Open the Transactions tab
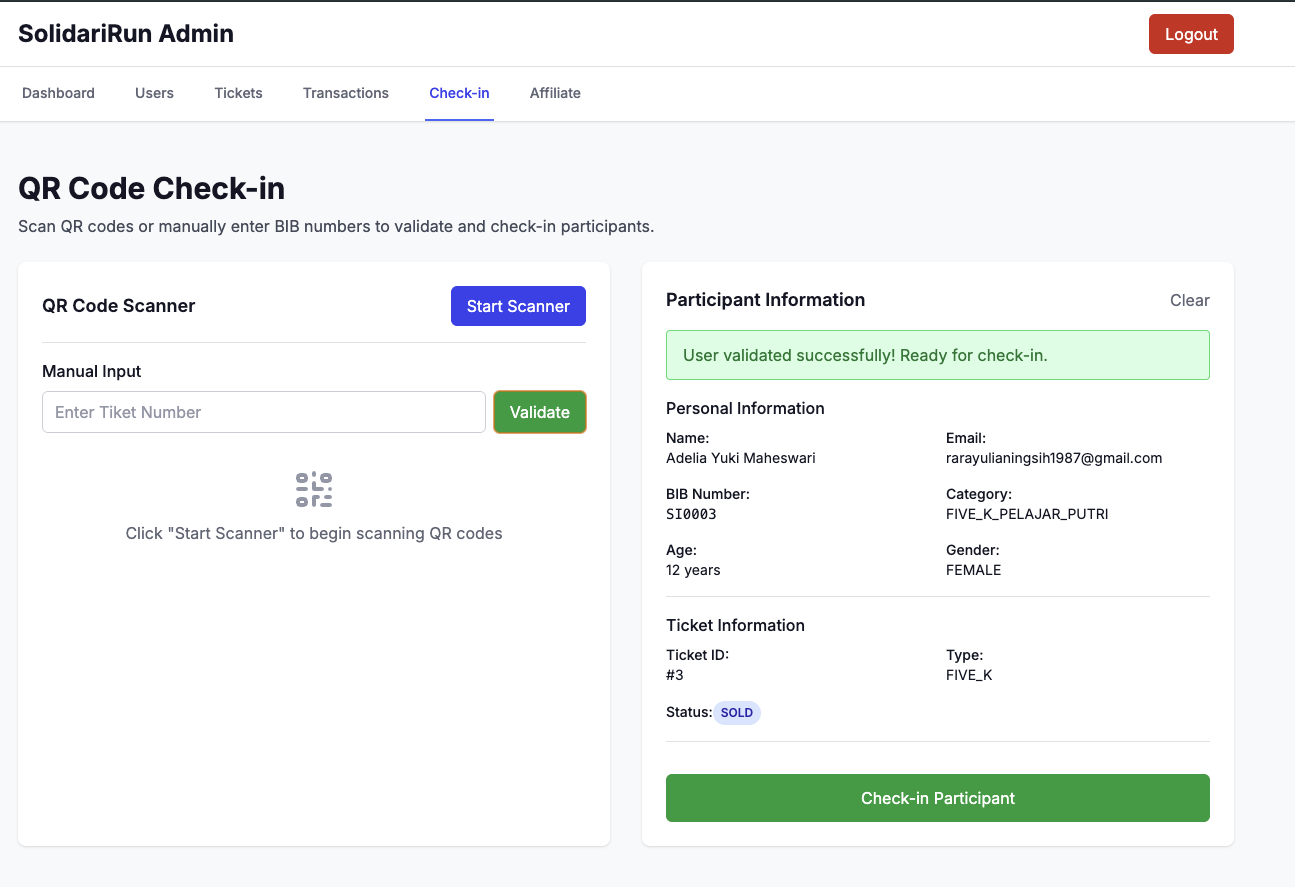 pos(346,93)
